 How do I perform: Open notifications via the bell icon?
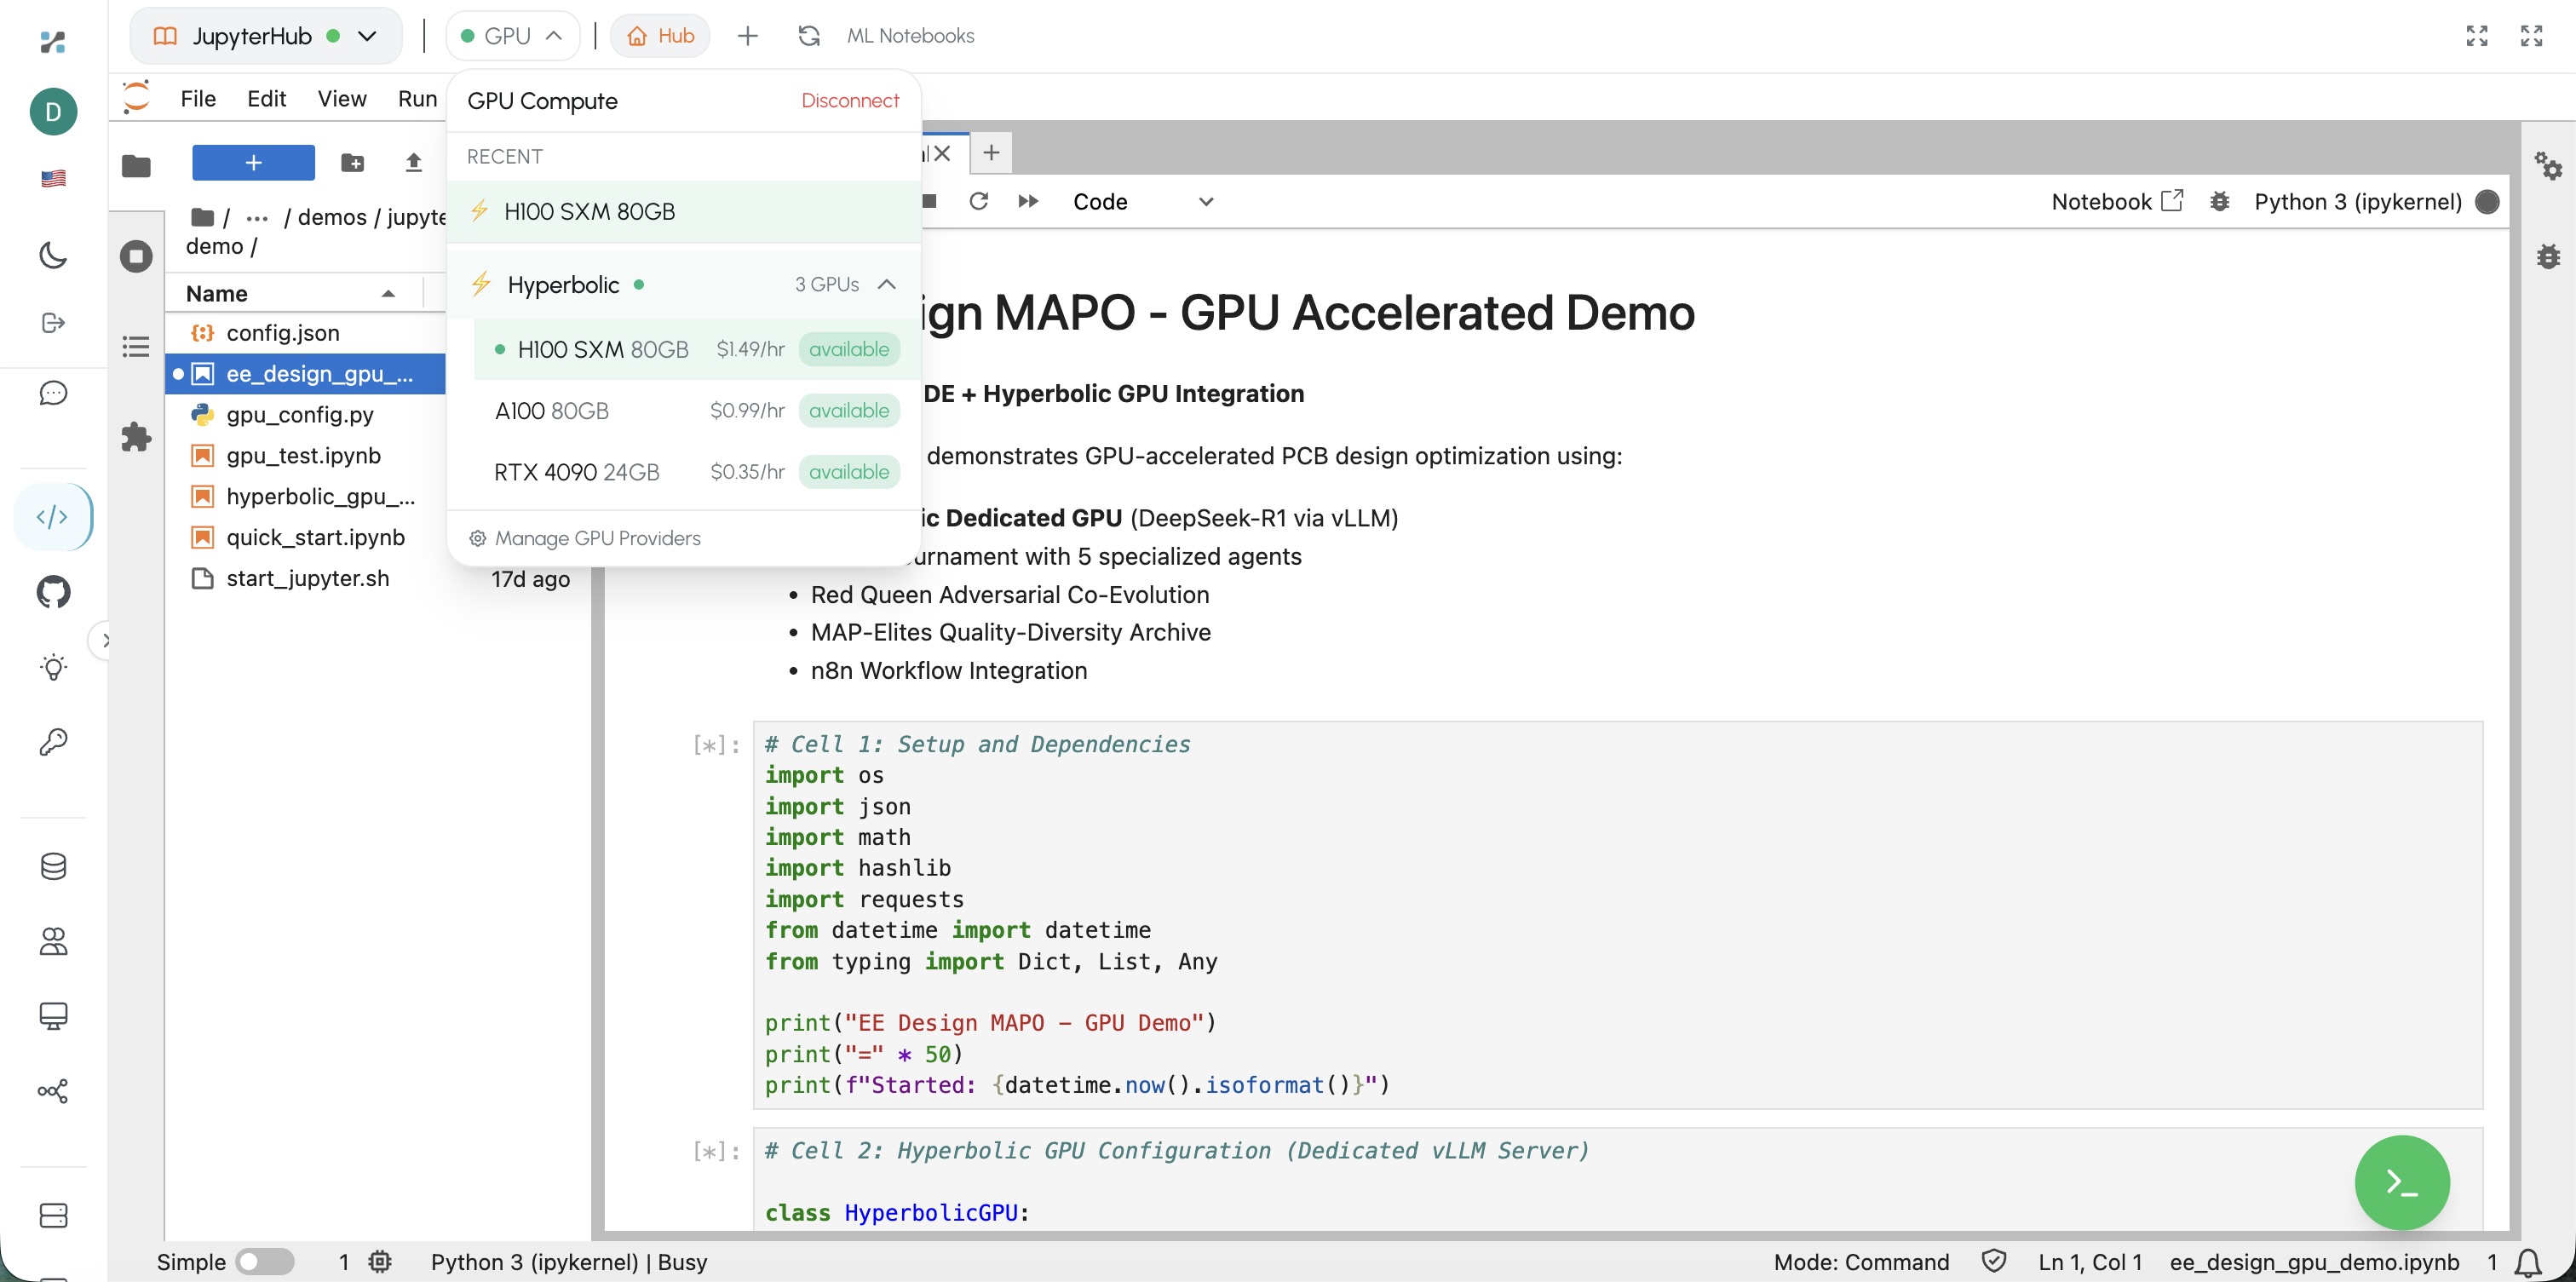coord(2528,1262)
